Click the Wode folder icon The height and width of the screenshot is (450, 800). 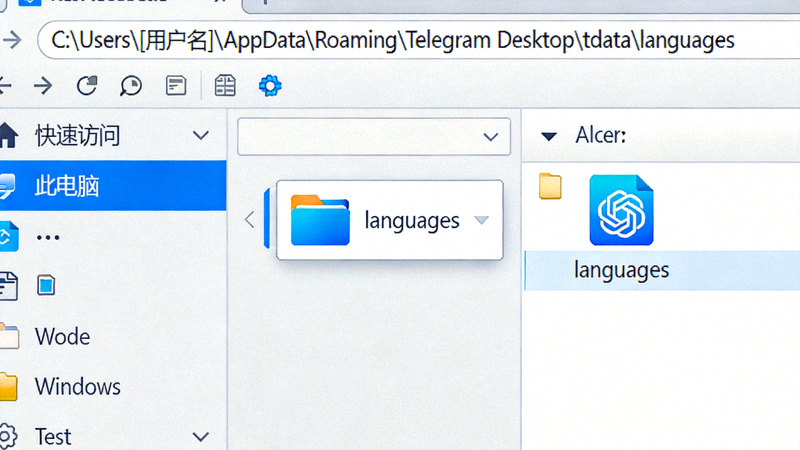coord(9,336)
